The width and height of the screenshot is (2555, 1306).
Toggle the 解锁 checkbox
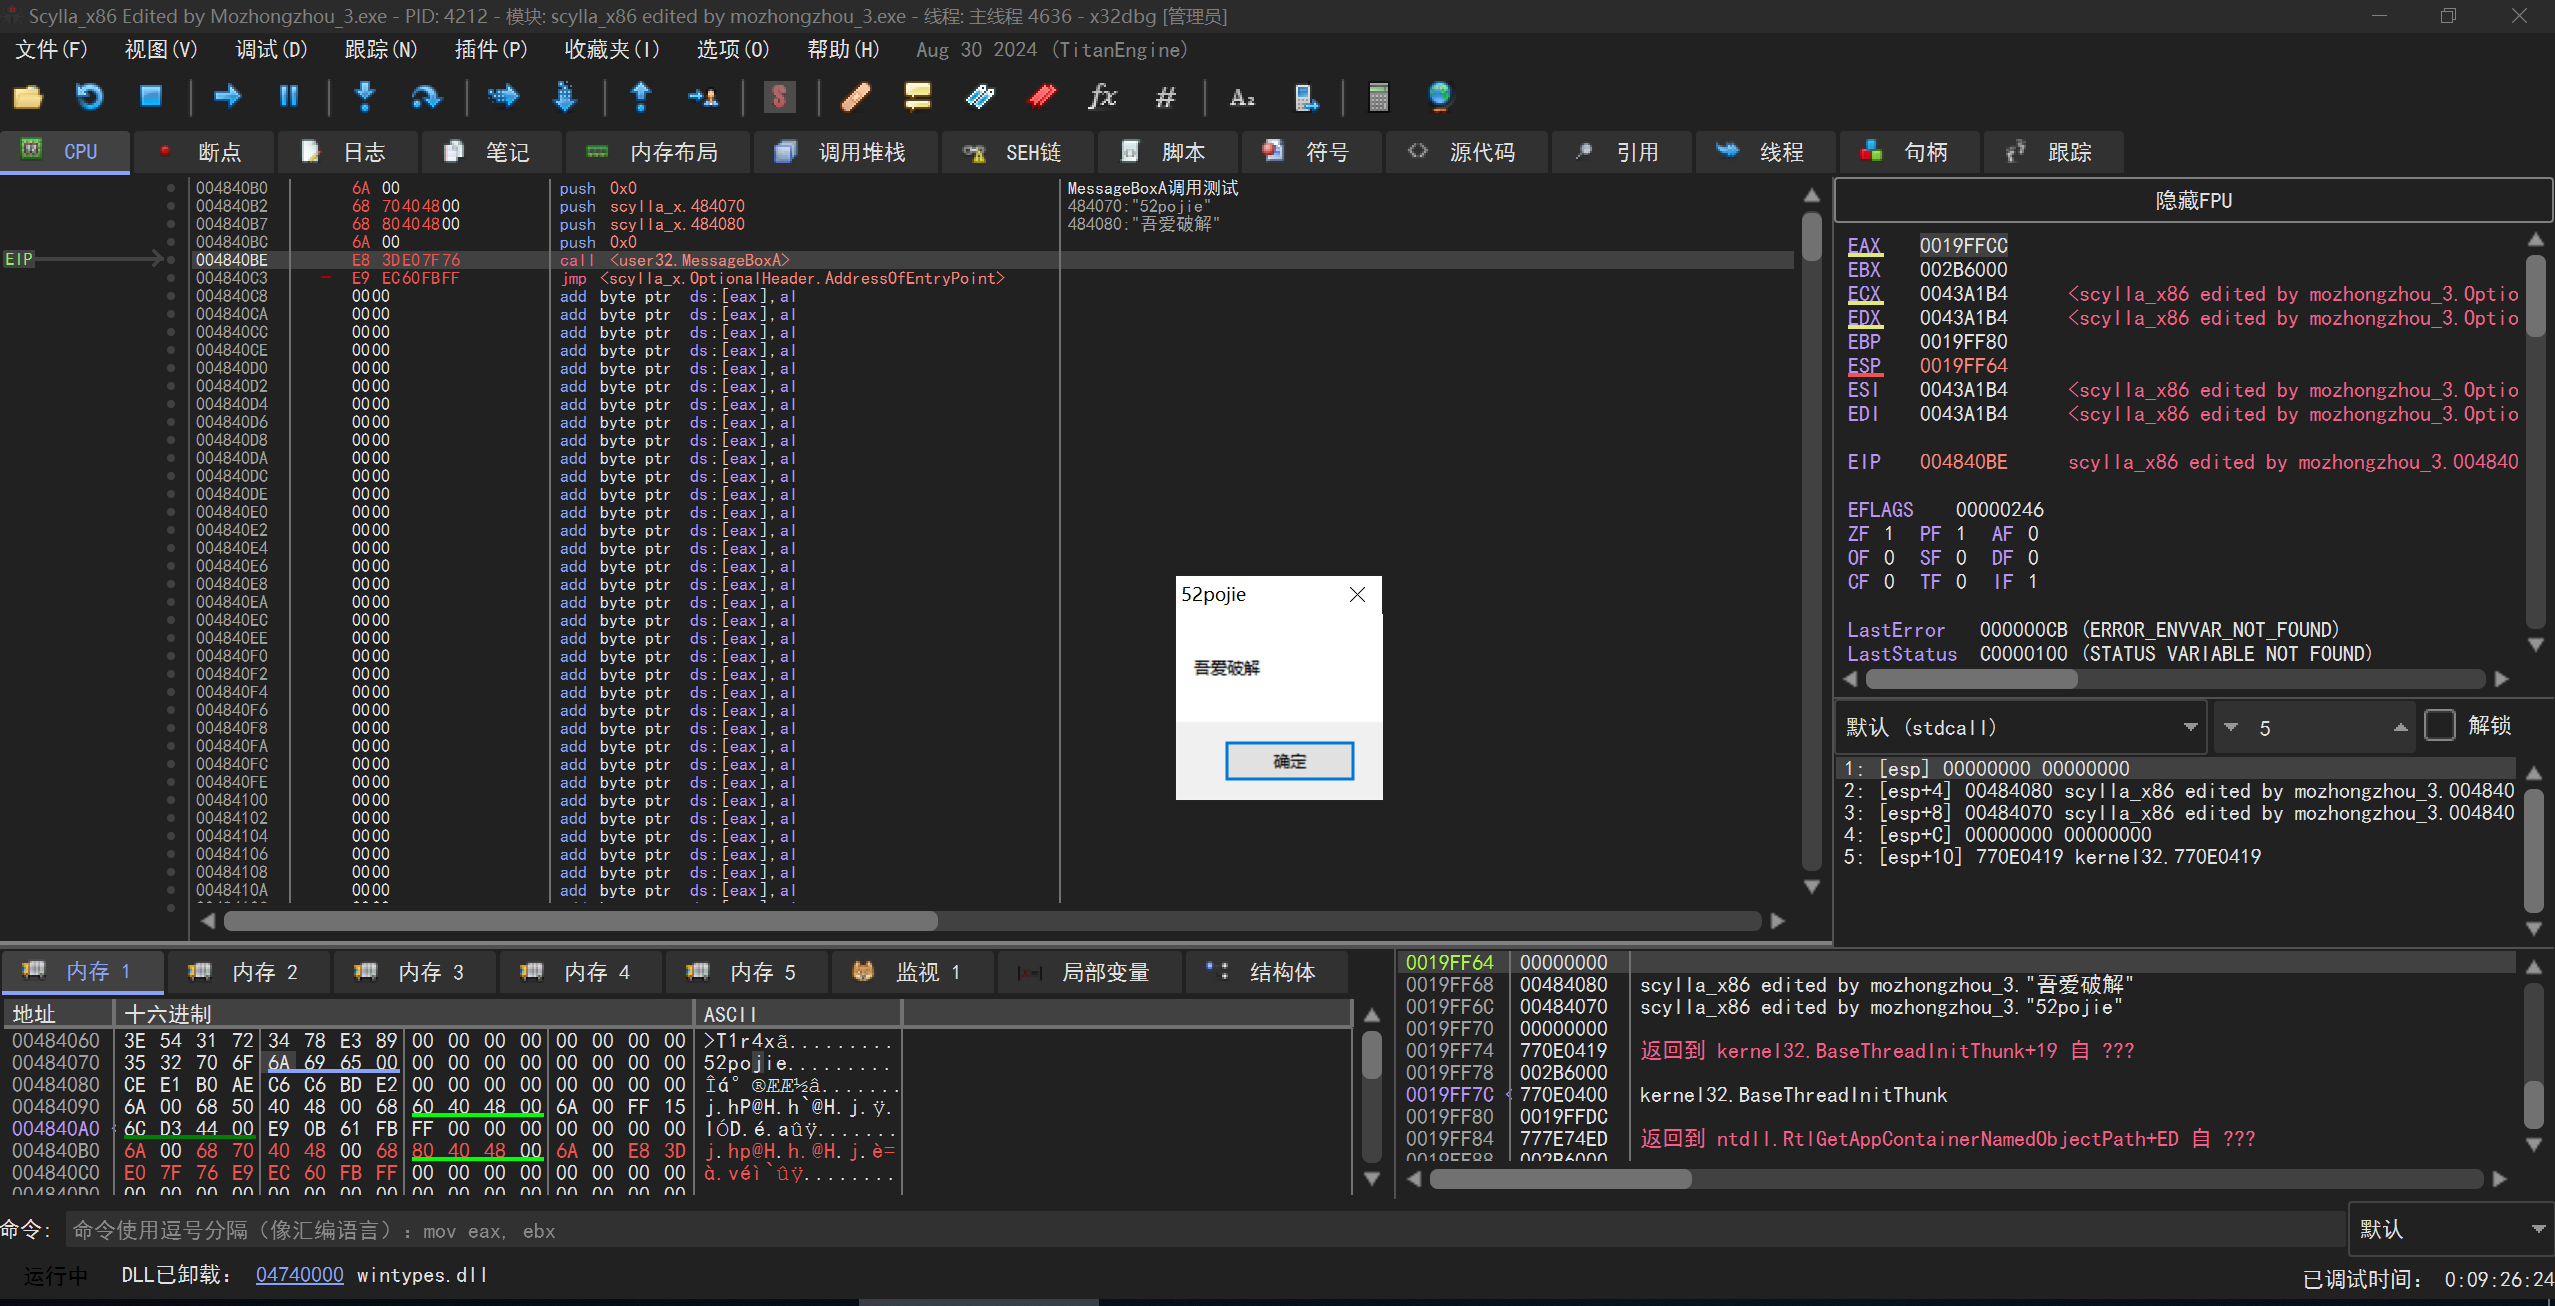[x=2440, y=726]
